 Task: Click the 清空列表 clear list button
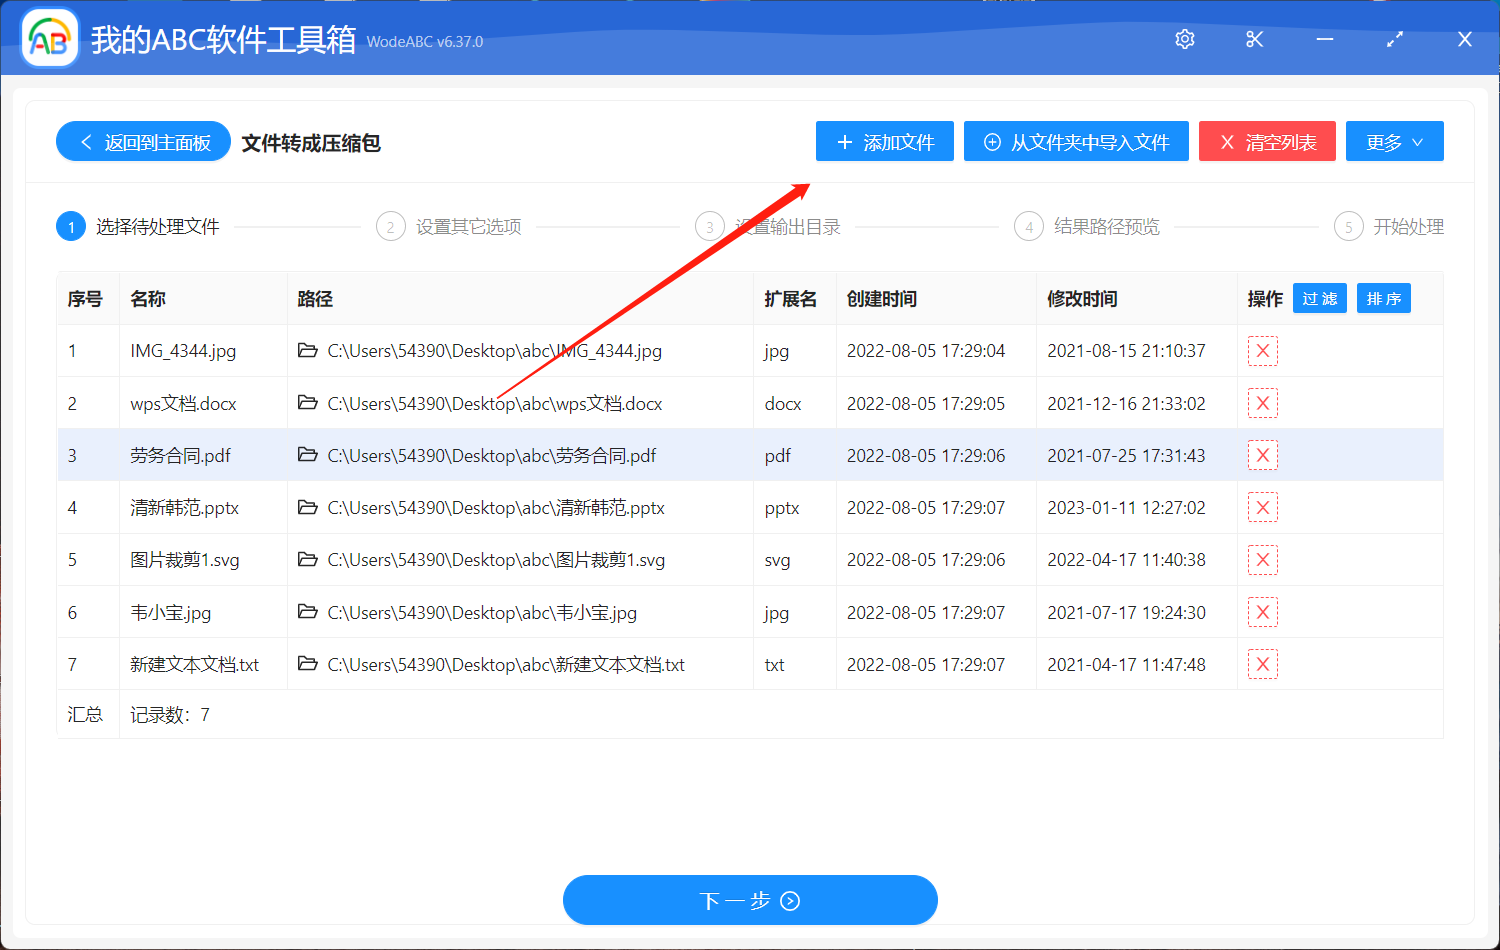1267,141
